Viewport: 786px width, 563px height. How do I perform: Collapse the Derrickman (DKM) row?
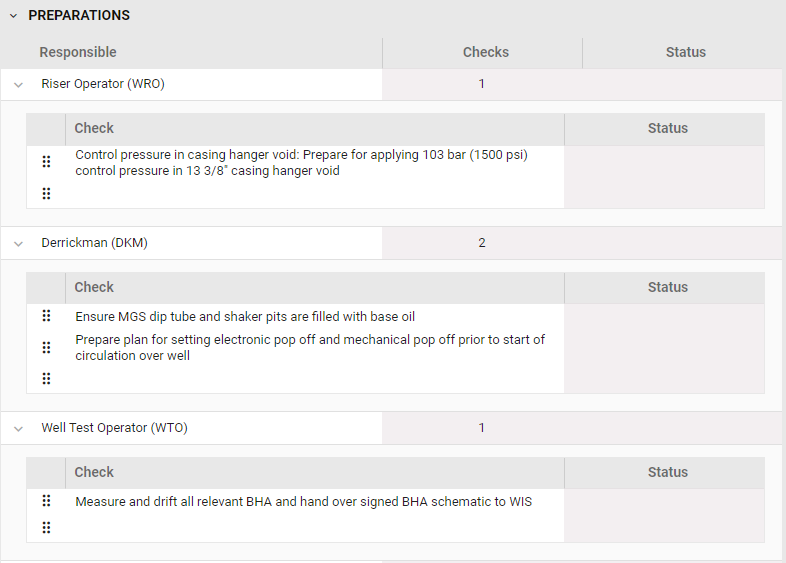point(18,244)
